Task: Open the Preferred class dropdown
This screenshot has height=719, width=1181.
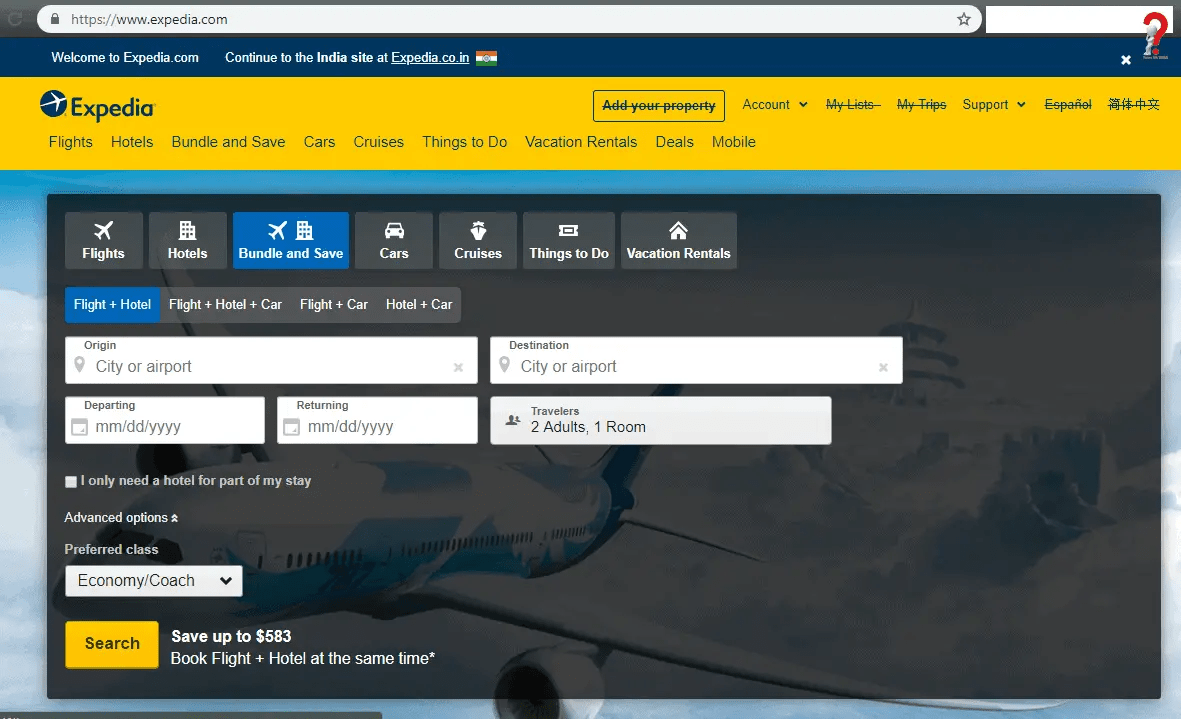Action: coord(153,580)
